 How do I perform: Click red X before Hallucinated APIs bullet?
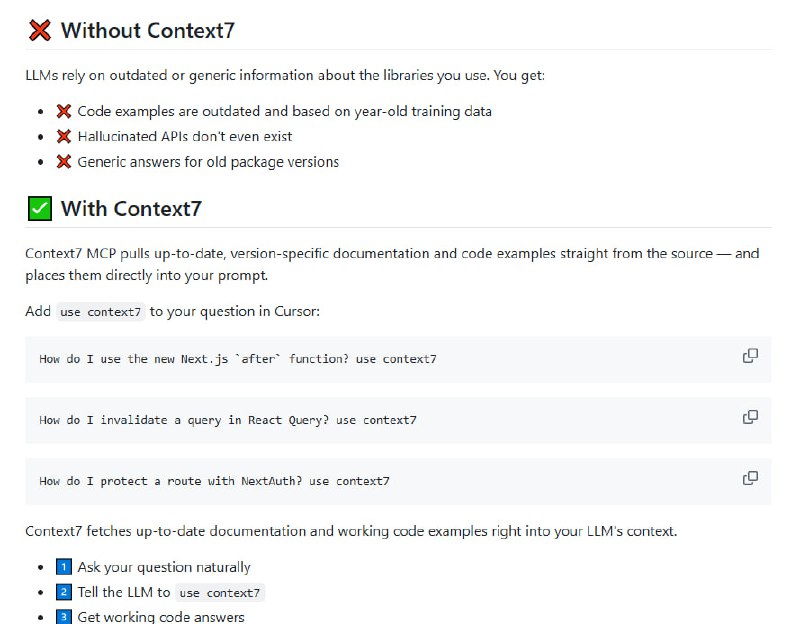(64, 136)
